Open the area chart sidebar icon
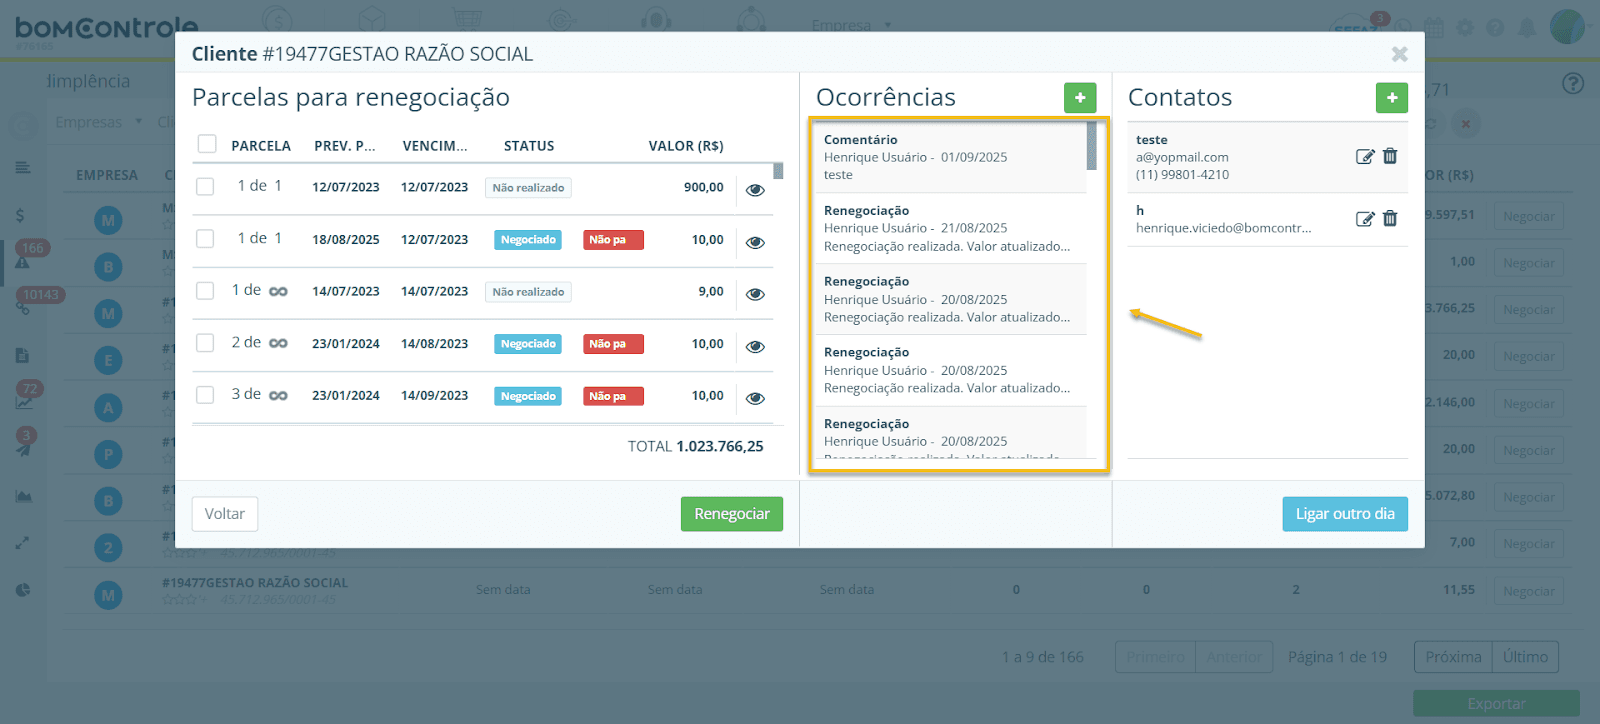Image resolution: width=1600 pixels, height=724 pixels. 23,496
